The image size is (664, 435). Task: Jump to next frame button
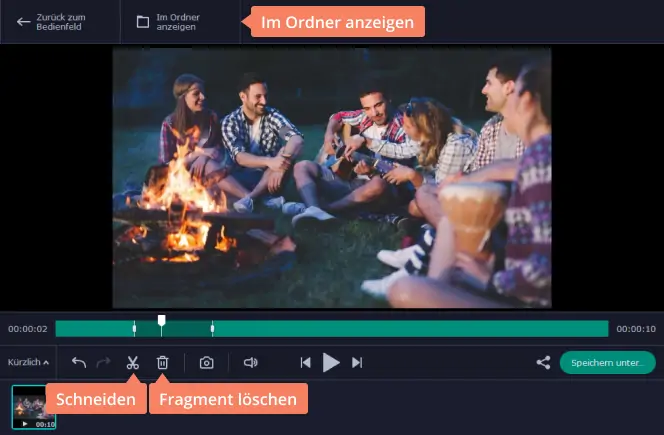click(x=357, y=363)
